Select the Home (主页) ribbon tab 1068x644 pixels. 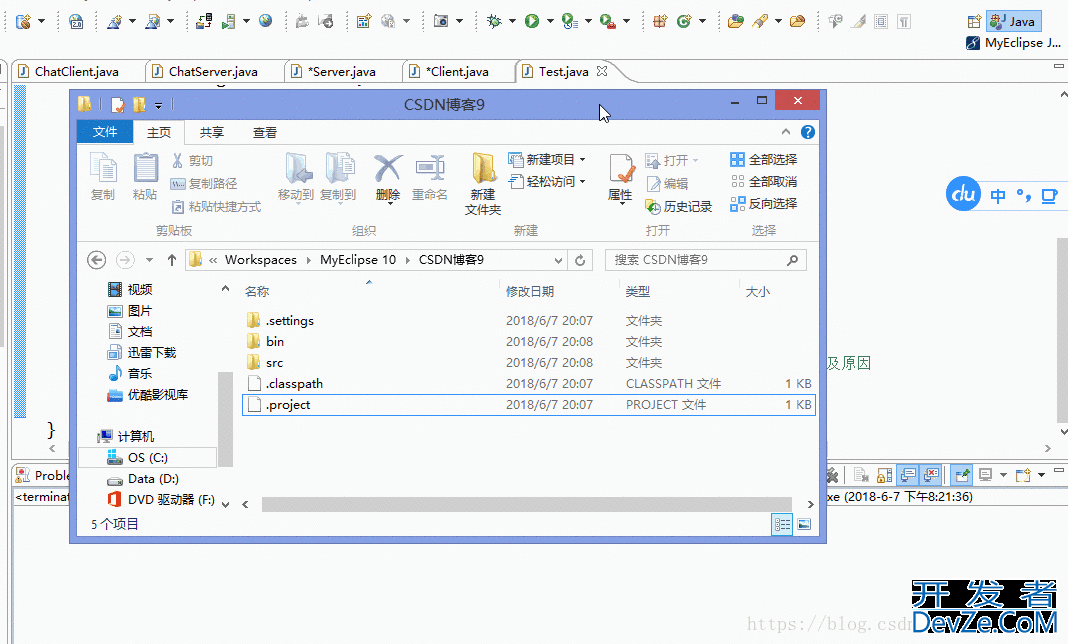(x=159, y=132)
